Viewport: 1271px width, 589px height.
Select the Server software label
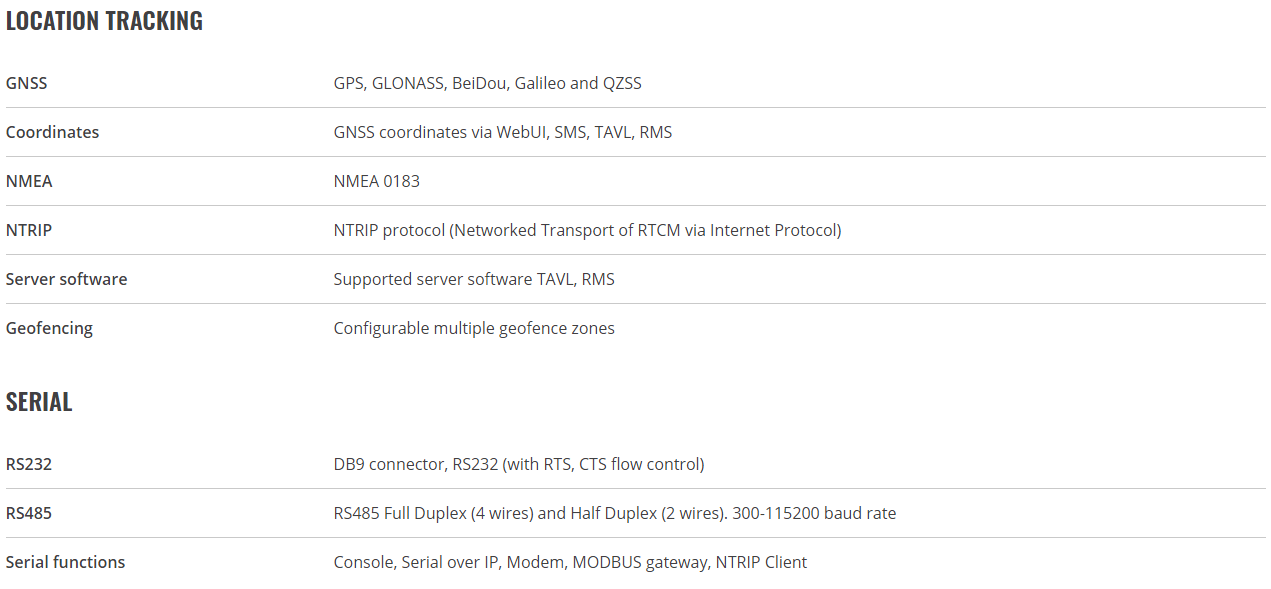[x=66, y=279]
